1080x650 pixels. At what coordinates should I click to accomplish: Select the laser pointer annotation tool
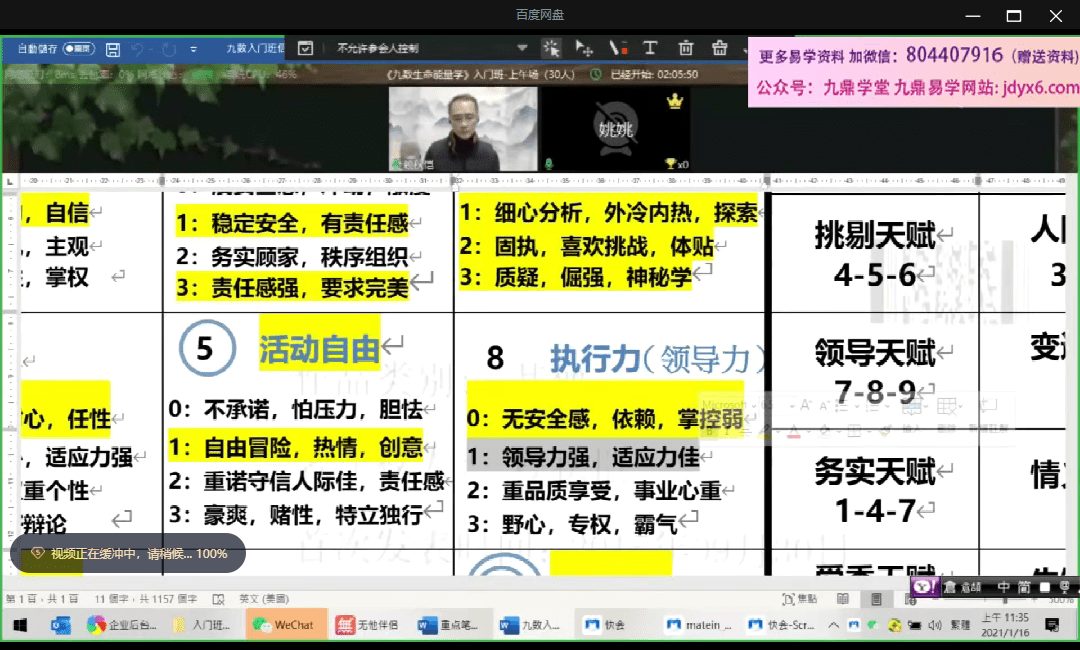[x=551, y=48]
